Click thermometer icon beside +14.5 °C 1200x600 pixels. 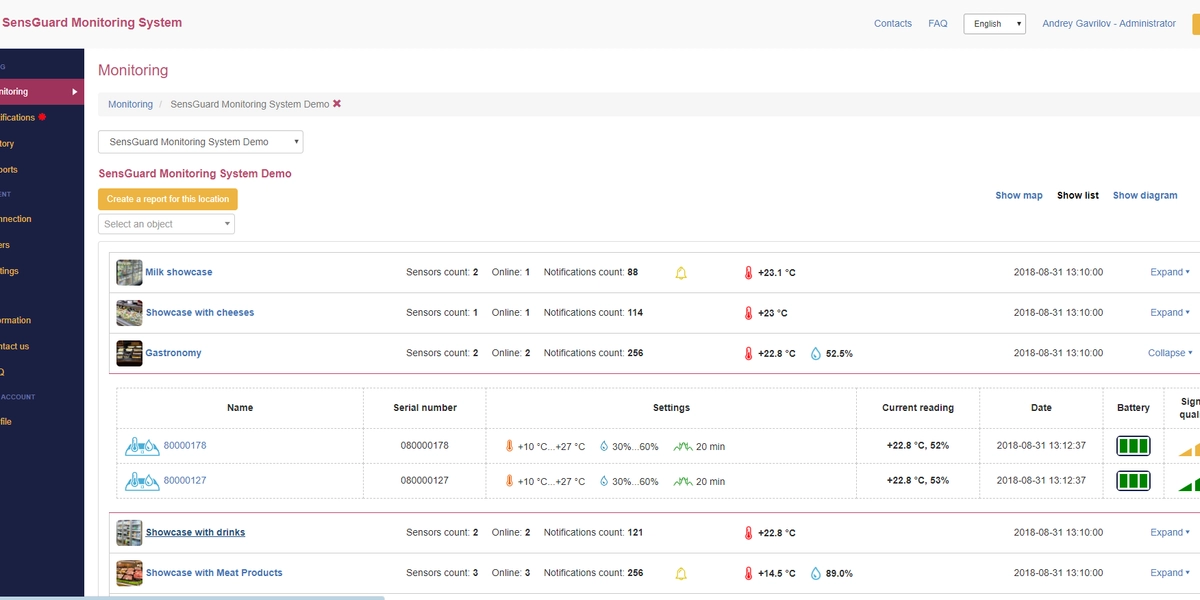748,573
